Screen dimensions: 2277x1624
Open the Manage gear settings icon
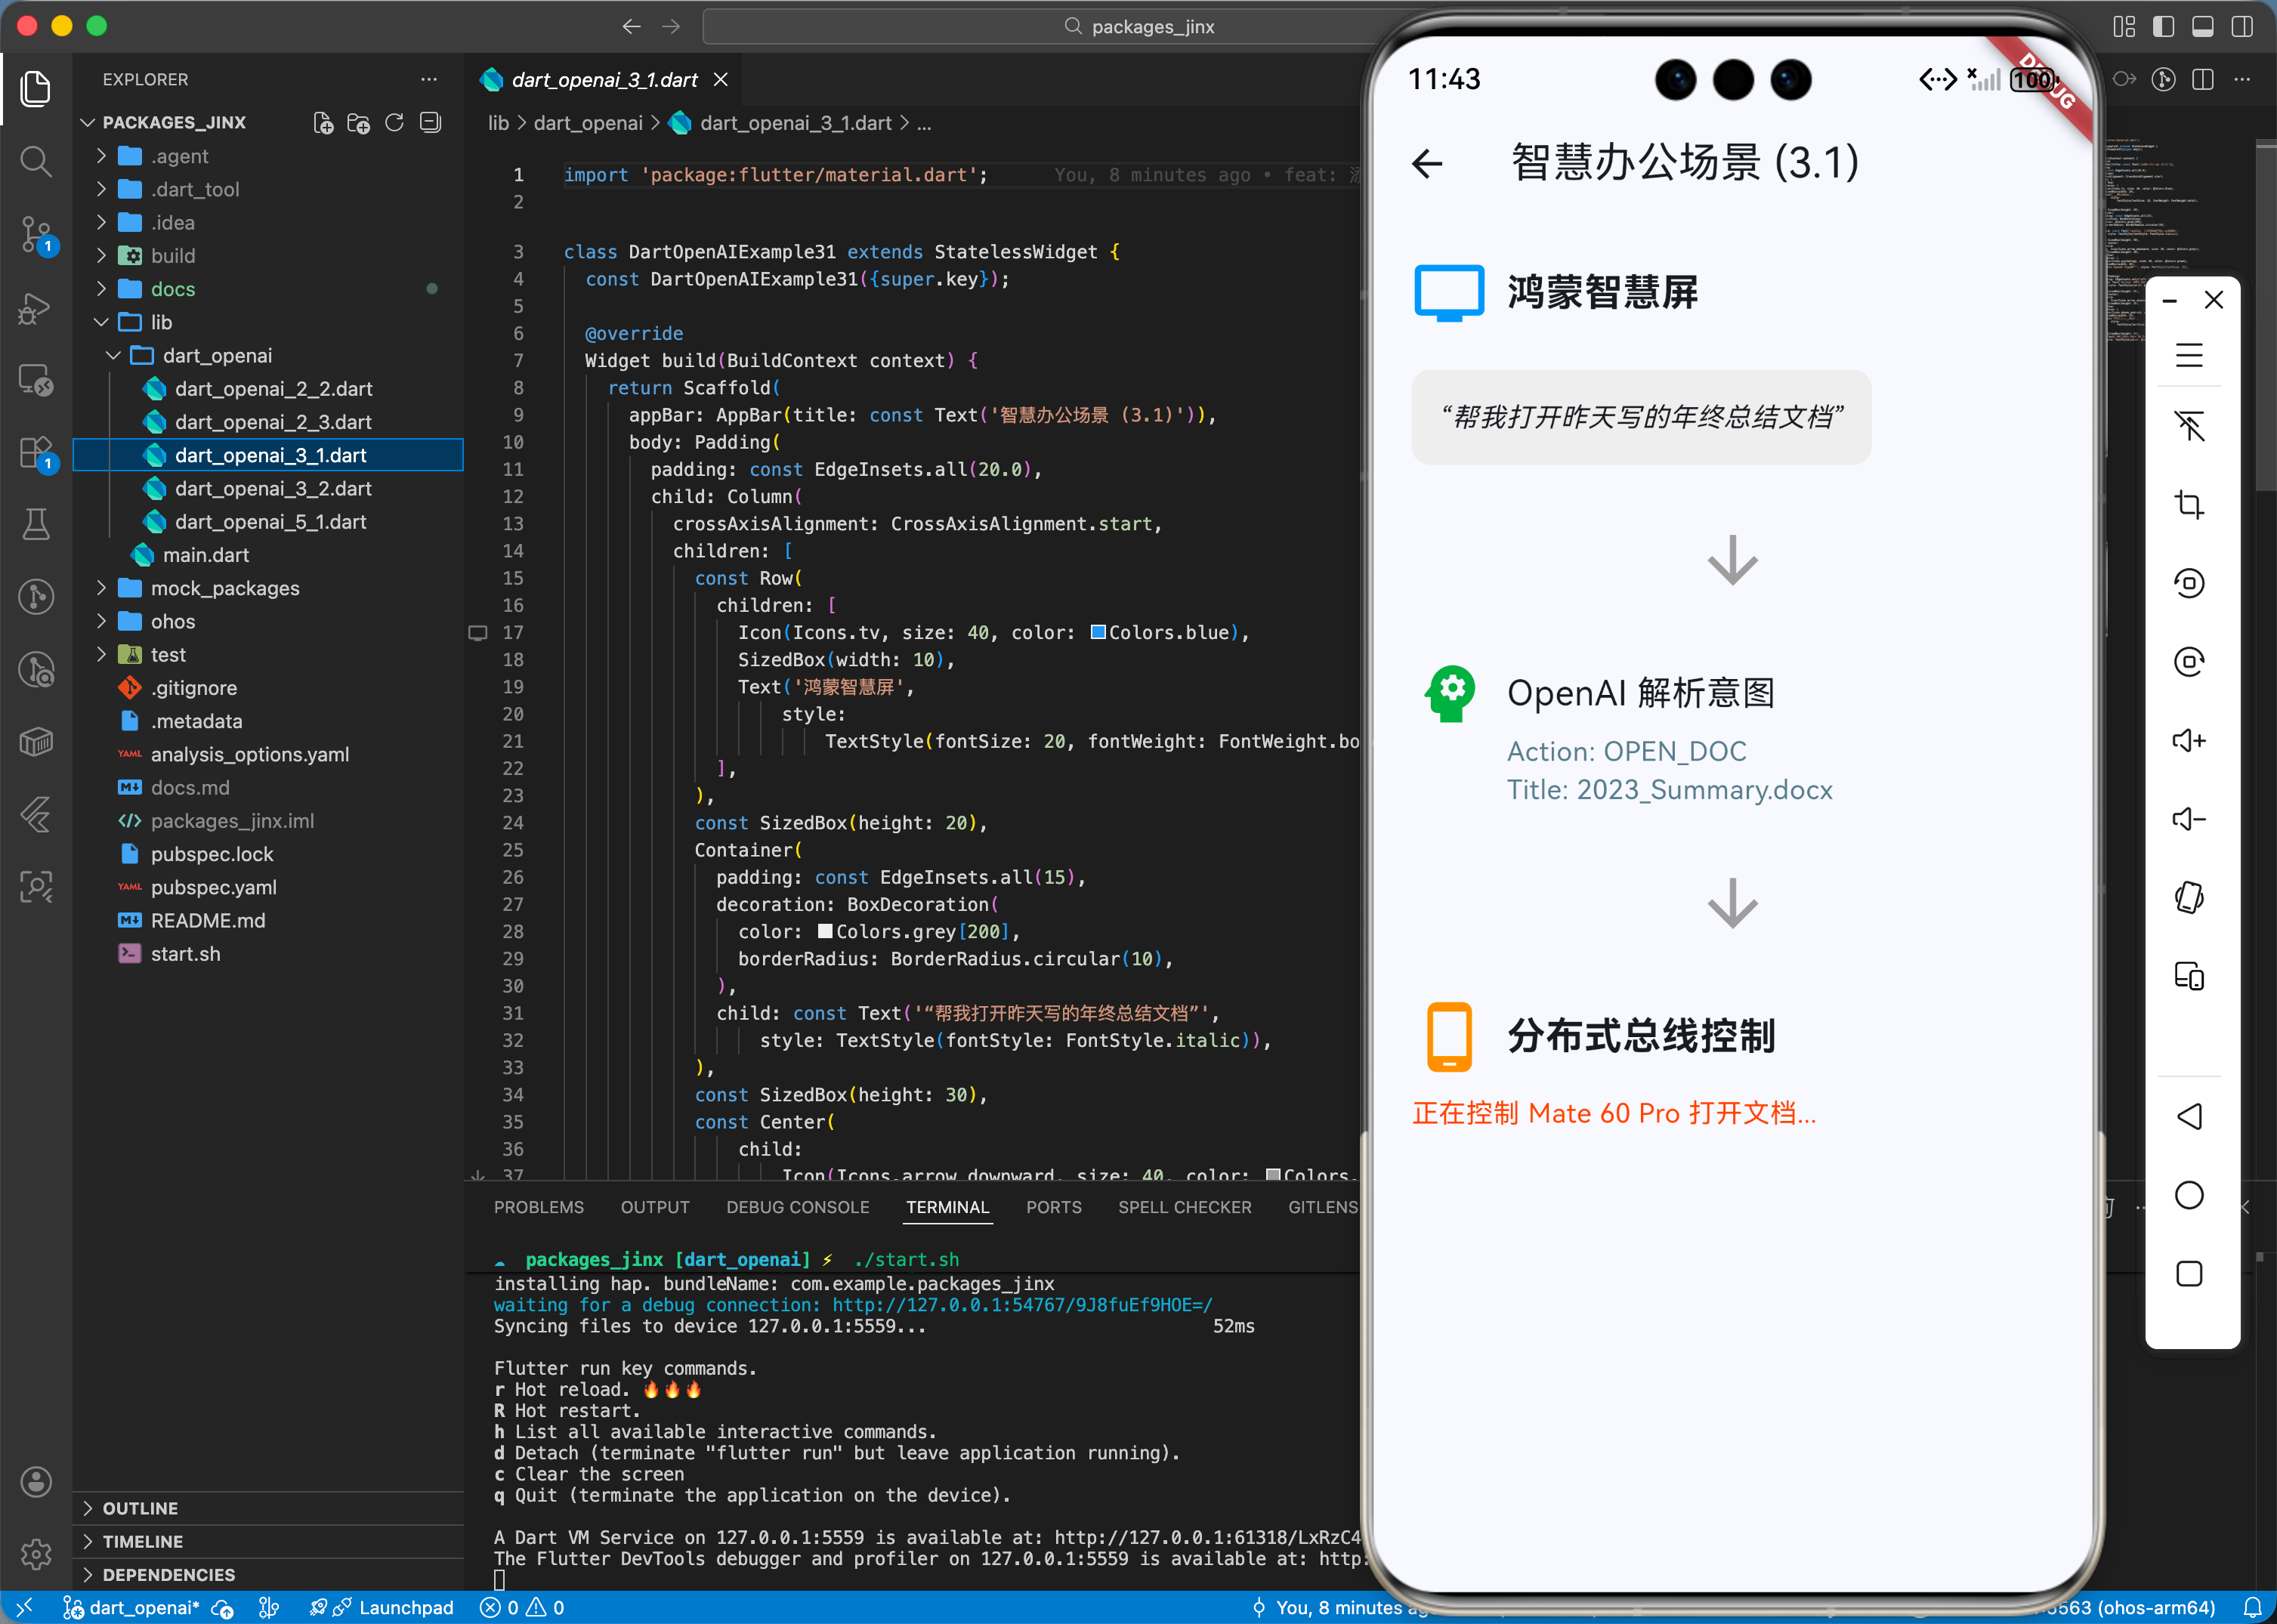click(x=36, y=1553)
